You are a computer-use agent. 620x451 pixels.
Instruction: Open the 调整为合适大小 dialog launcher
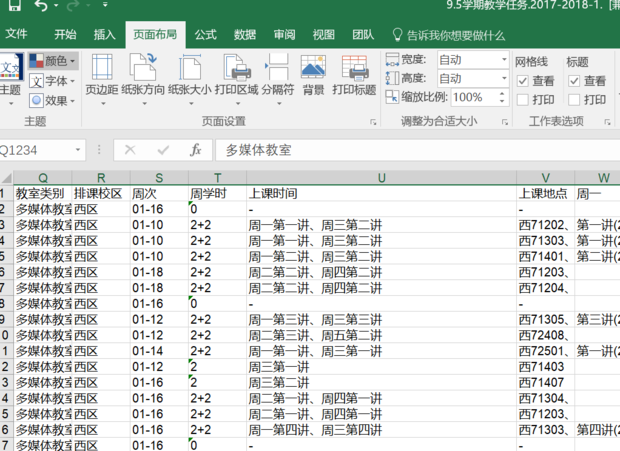[x=505, y=122]
